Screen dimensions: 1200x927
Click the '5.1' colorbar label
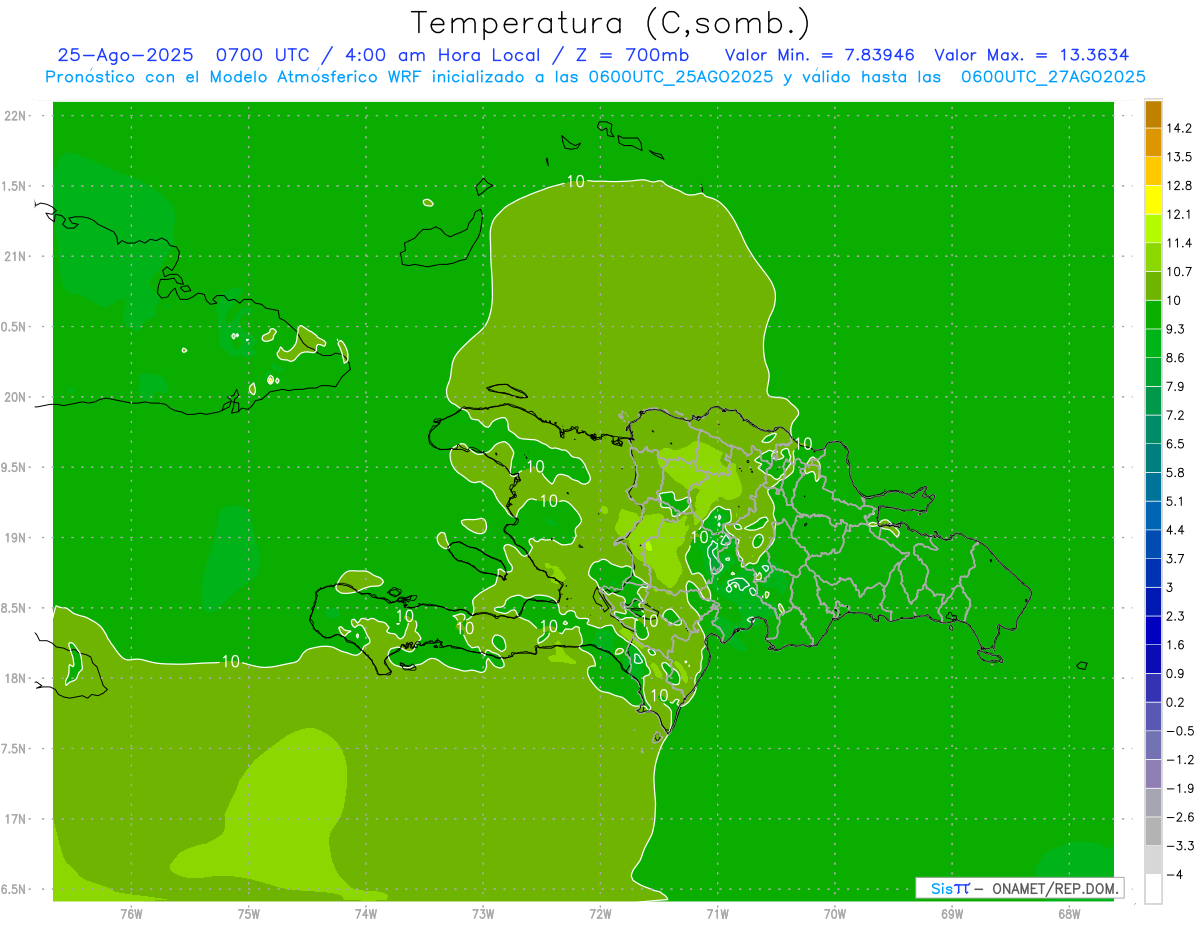click(x=1175, y=501)
